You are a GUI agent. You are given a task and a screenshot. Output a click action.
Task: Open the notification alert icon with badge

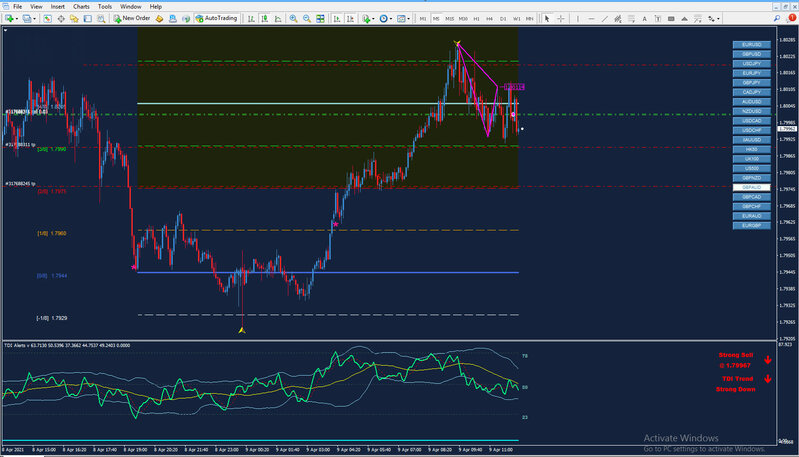[x=791, y=18]
